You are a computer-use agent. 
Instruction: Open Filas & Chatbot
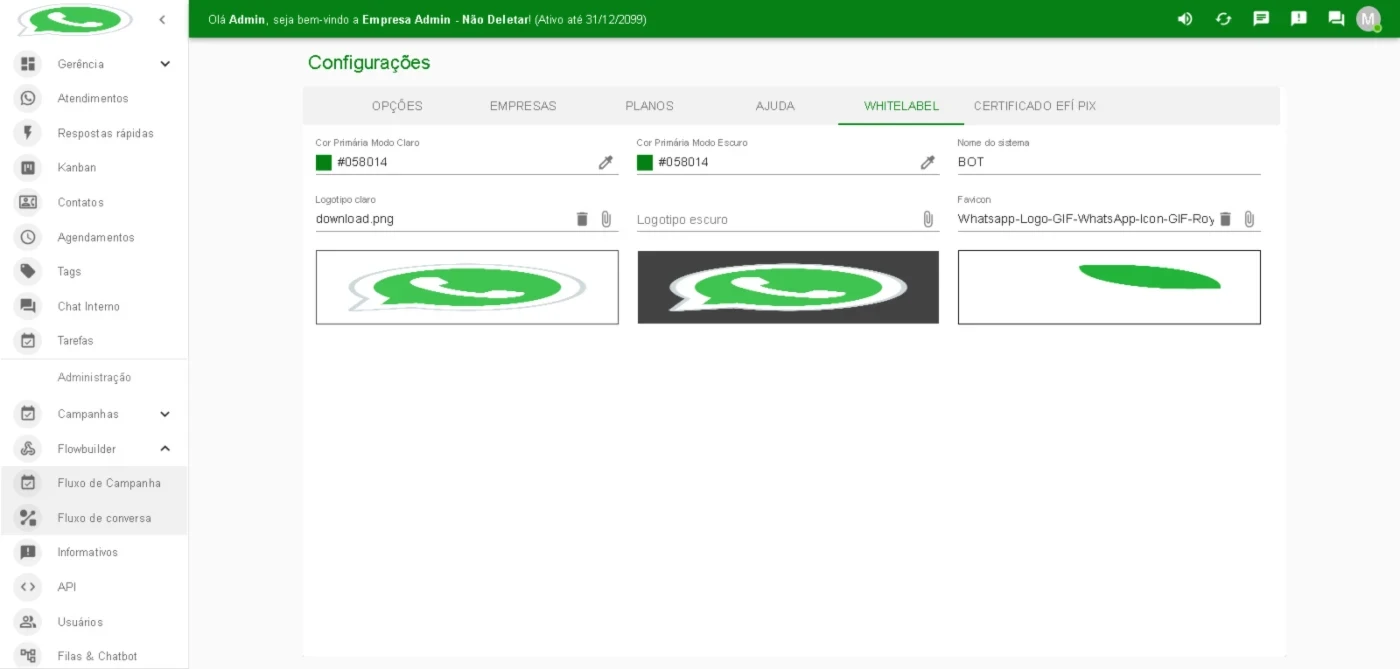[x=94, y=656]
